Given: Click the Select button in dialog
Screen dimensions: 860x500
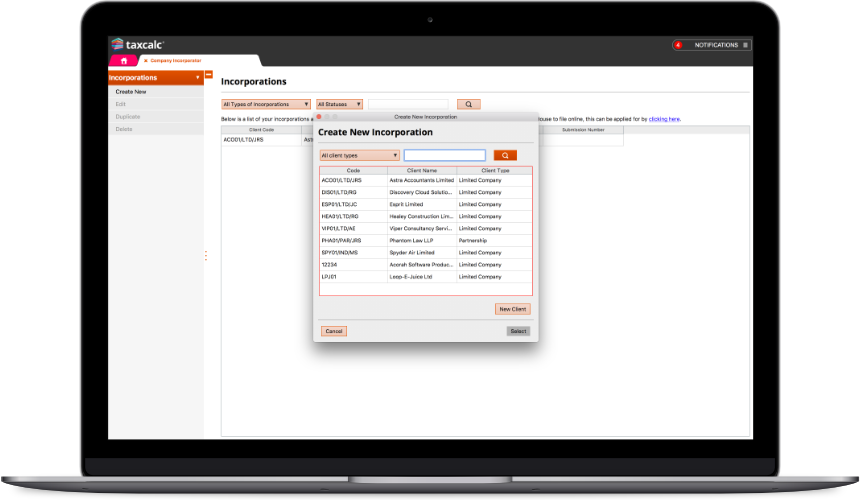Looking at the screenshot, I should (x=518, y=331).
